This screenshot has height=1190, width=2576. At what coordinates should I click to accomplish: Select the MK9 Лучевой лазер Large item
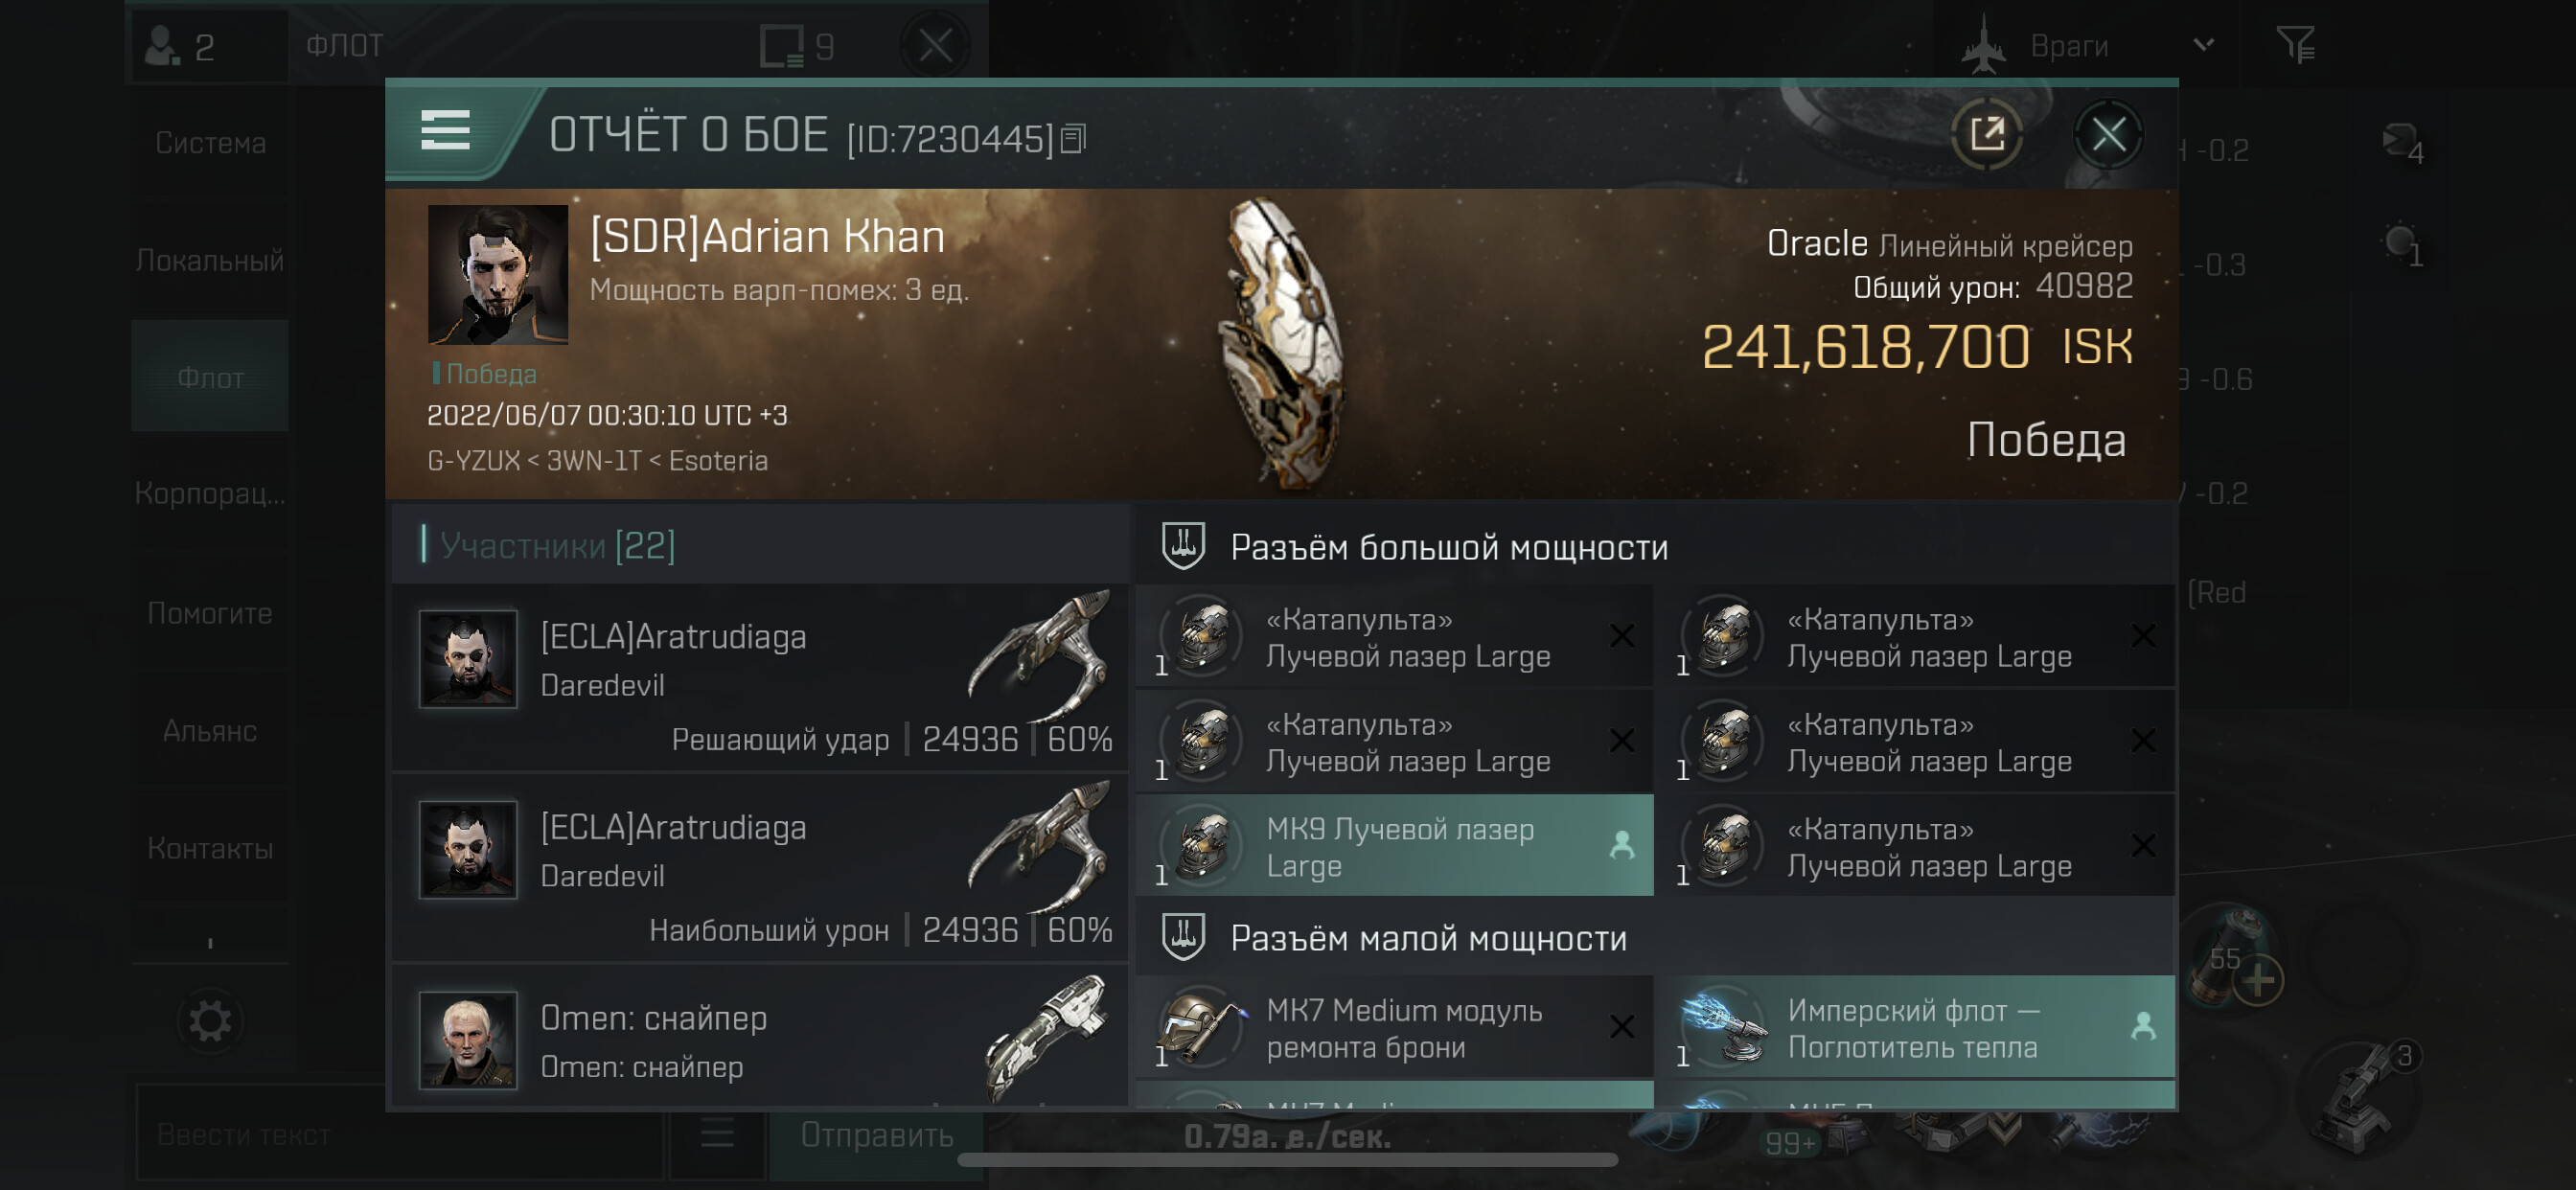point(1394,846)
